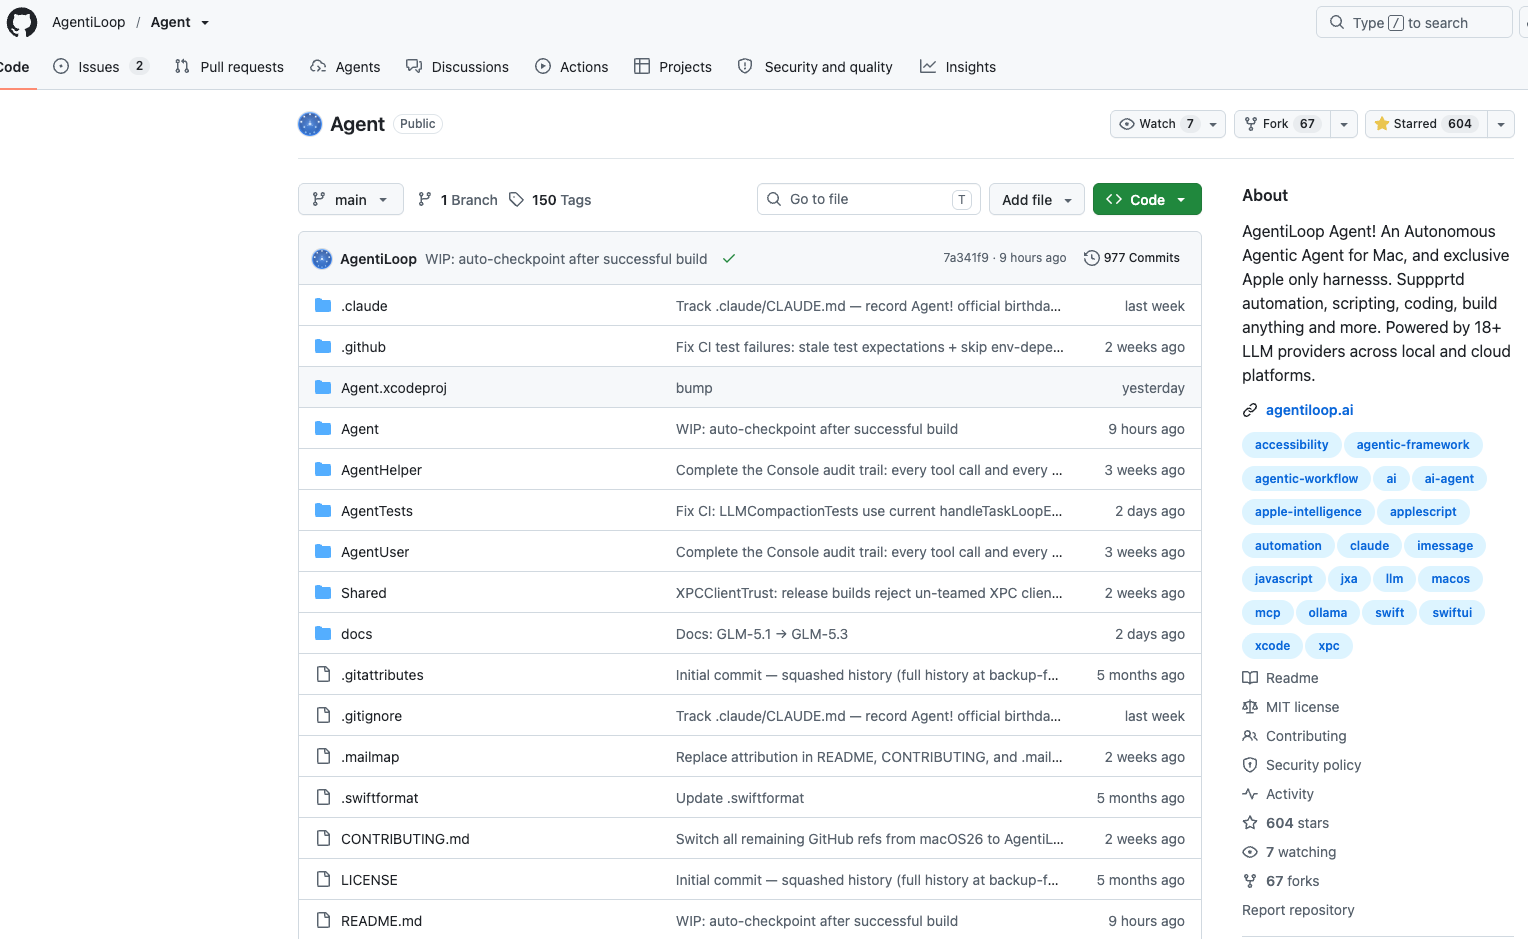The width and height of the screenshot is (1528, 939).
Task: Open the Fork options dropdown arrow
Action: tap(1344, 124)
